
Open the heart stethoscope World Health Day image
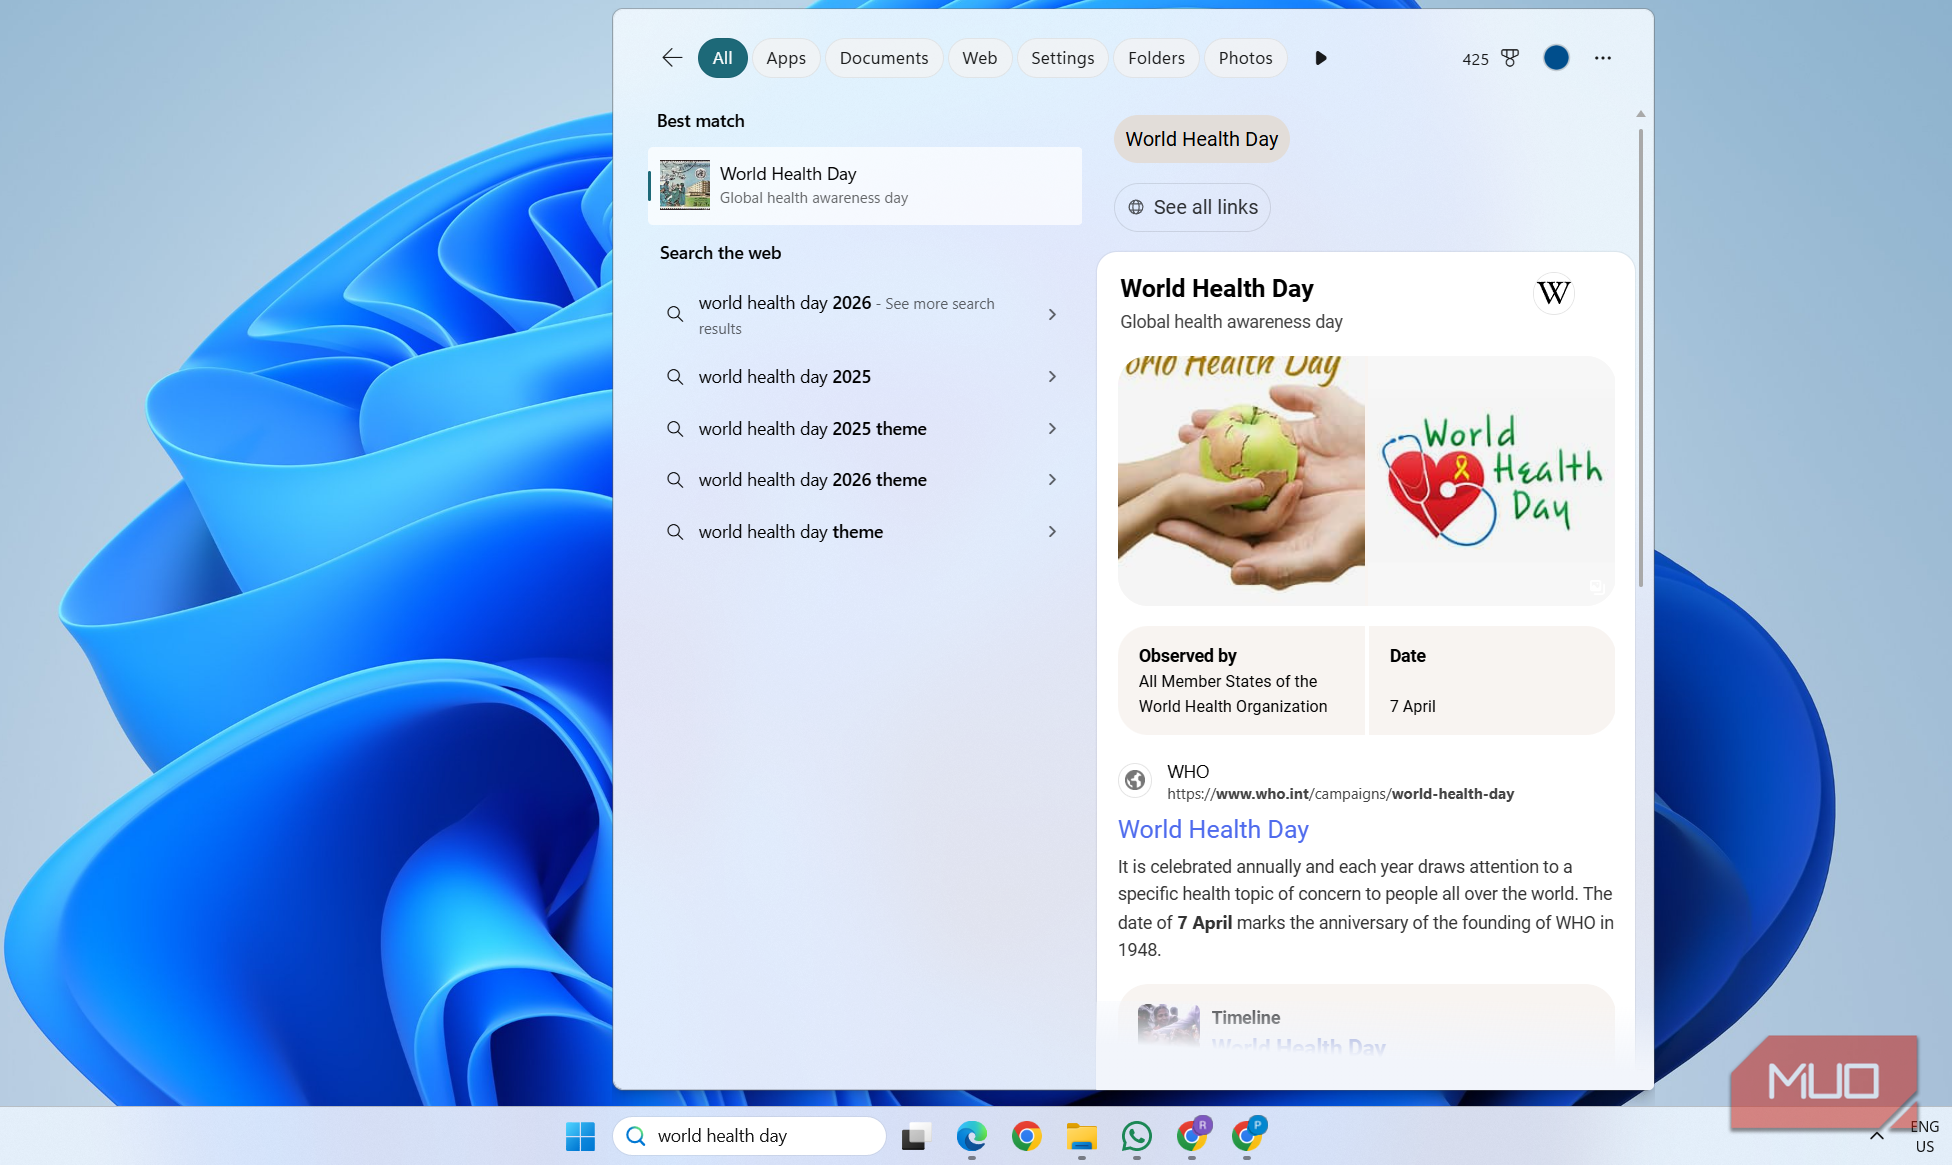[1491, 480]
